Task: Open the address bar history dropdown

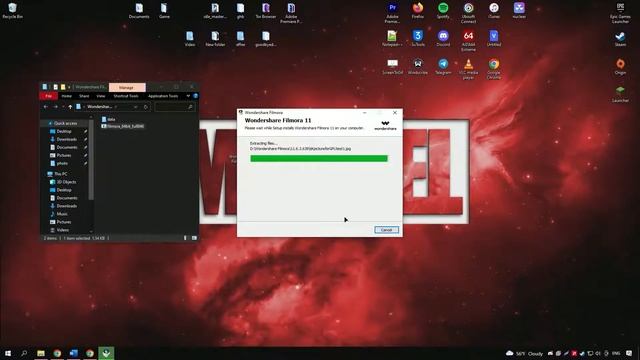Action: (x=136, y=107)
